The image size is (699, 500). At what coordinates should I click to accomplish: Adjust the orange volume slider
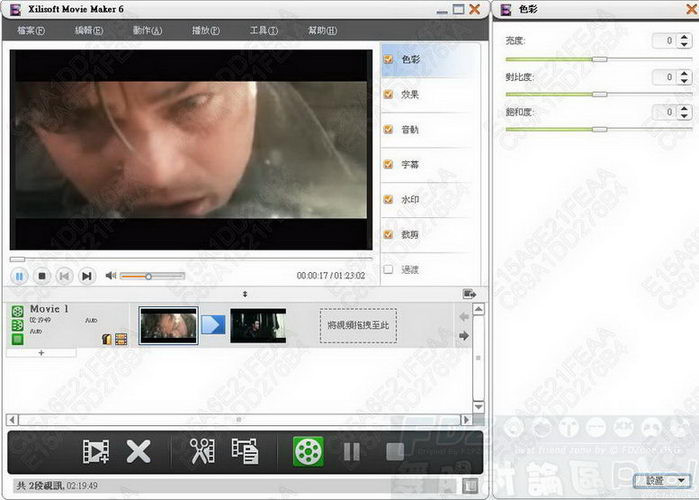152,276
